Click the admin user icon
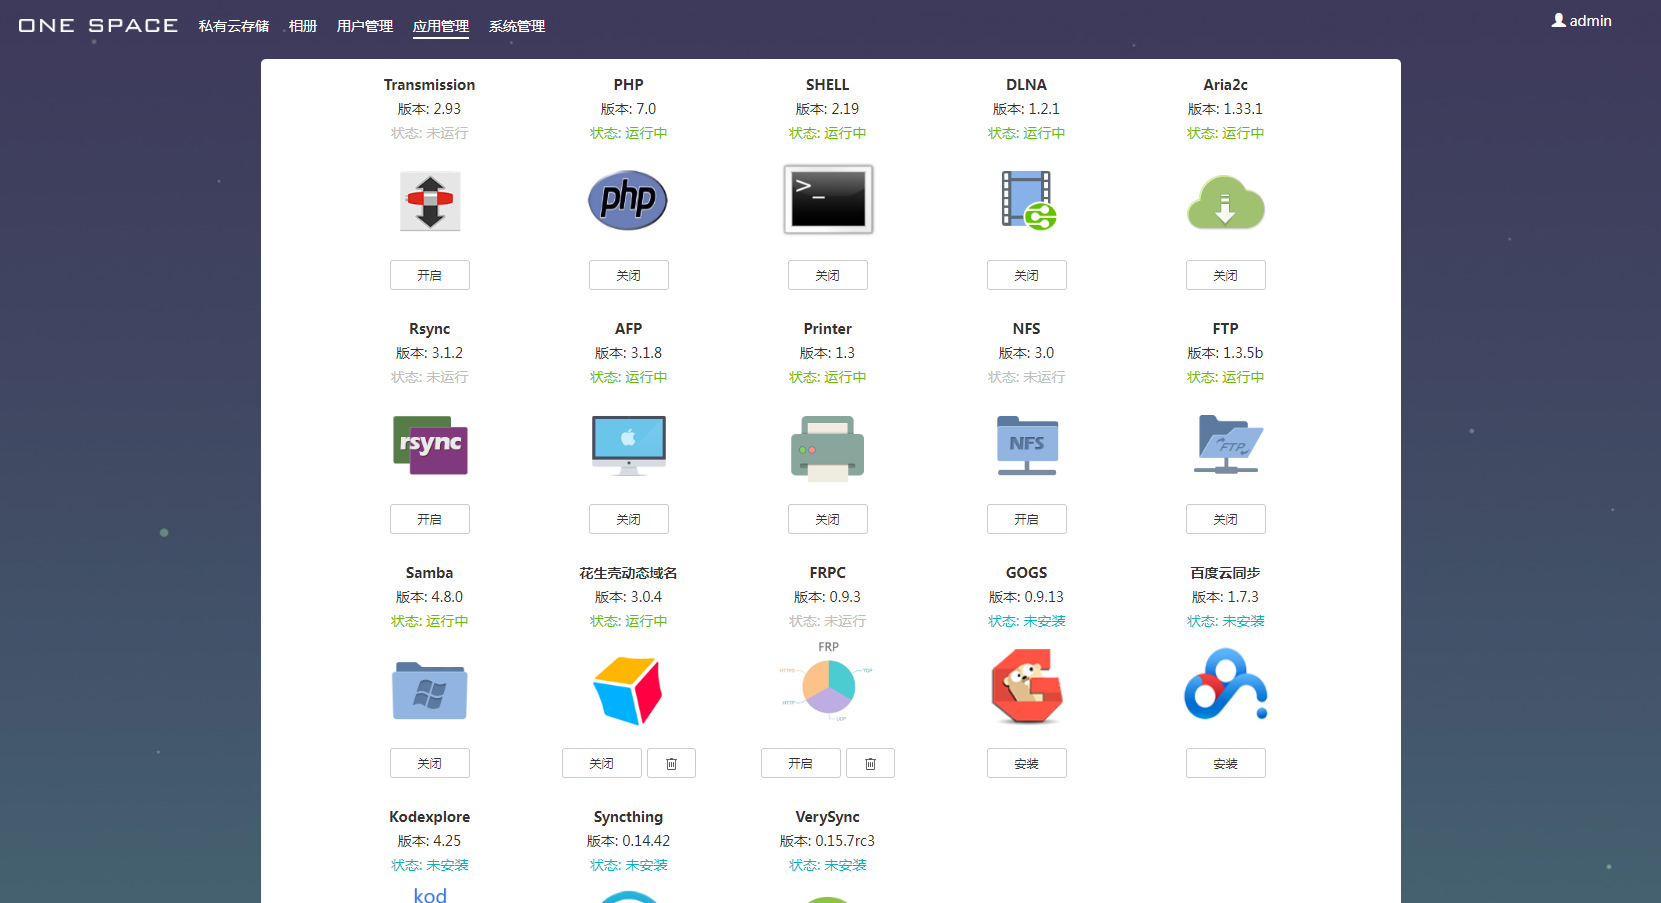The height and width of the screenshot is (903, 1661). [x=1558, y=20]
